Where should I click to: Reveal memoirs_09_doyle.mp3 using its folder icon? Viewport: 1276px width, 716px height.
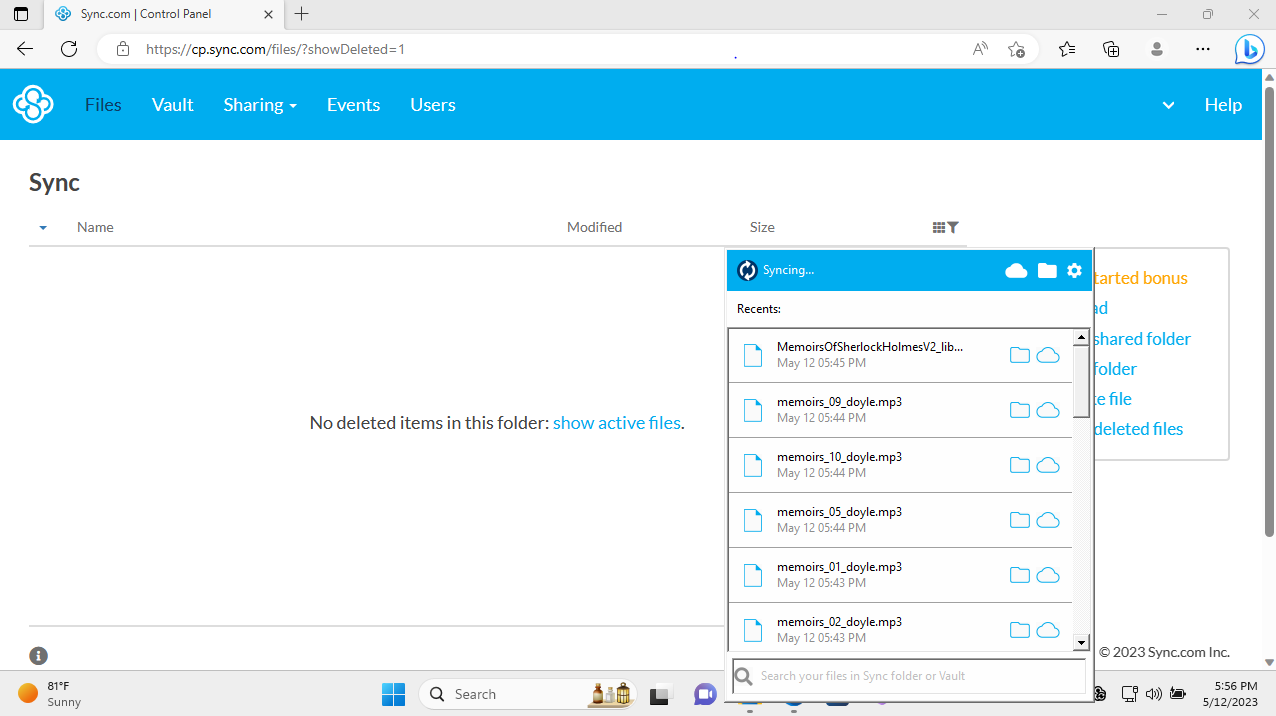pyautogui.click(x=1019, y=410)
